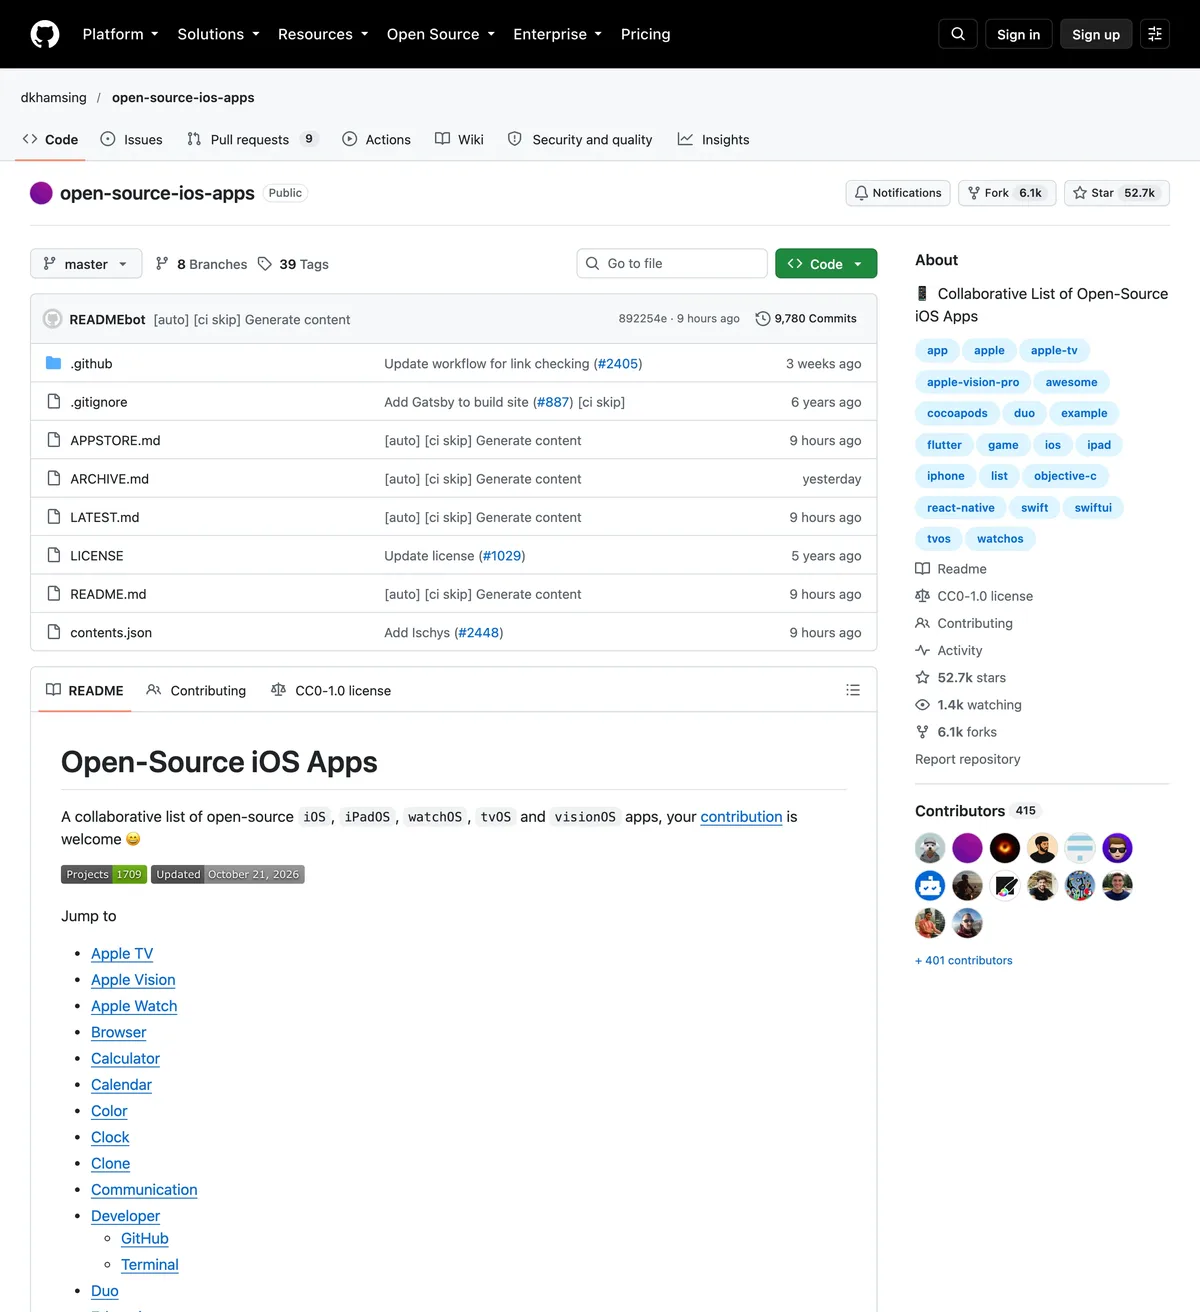Open the Wiki tab

459,140
